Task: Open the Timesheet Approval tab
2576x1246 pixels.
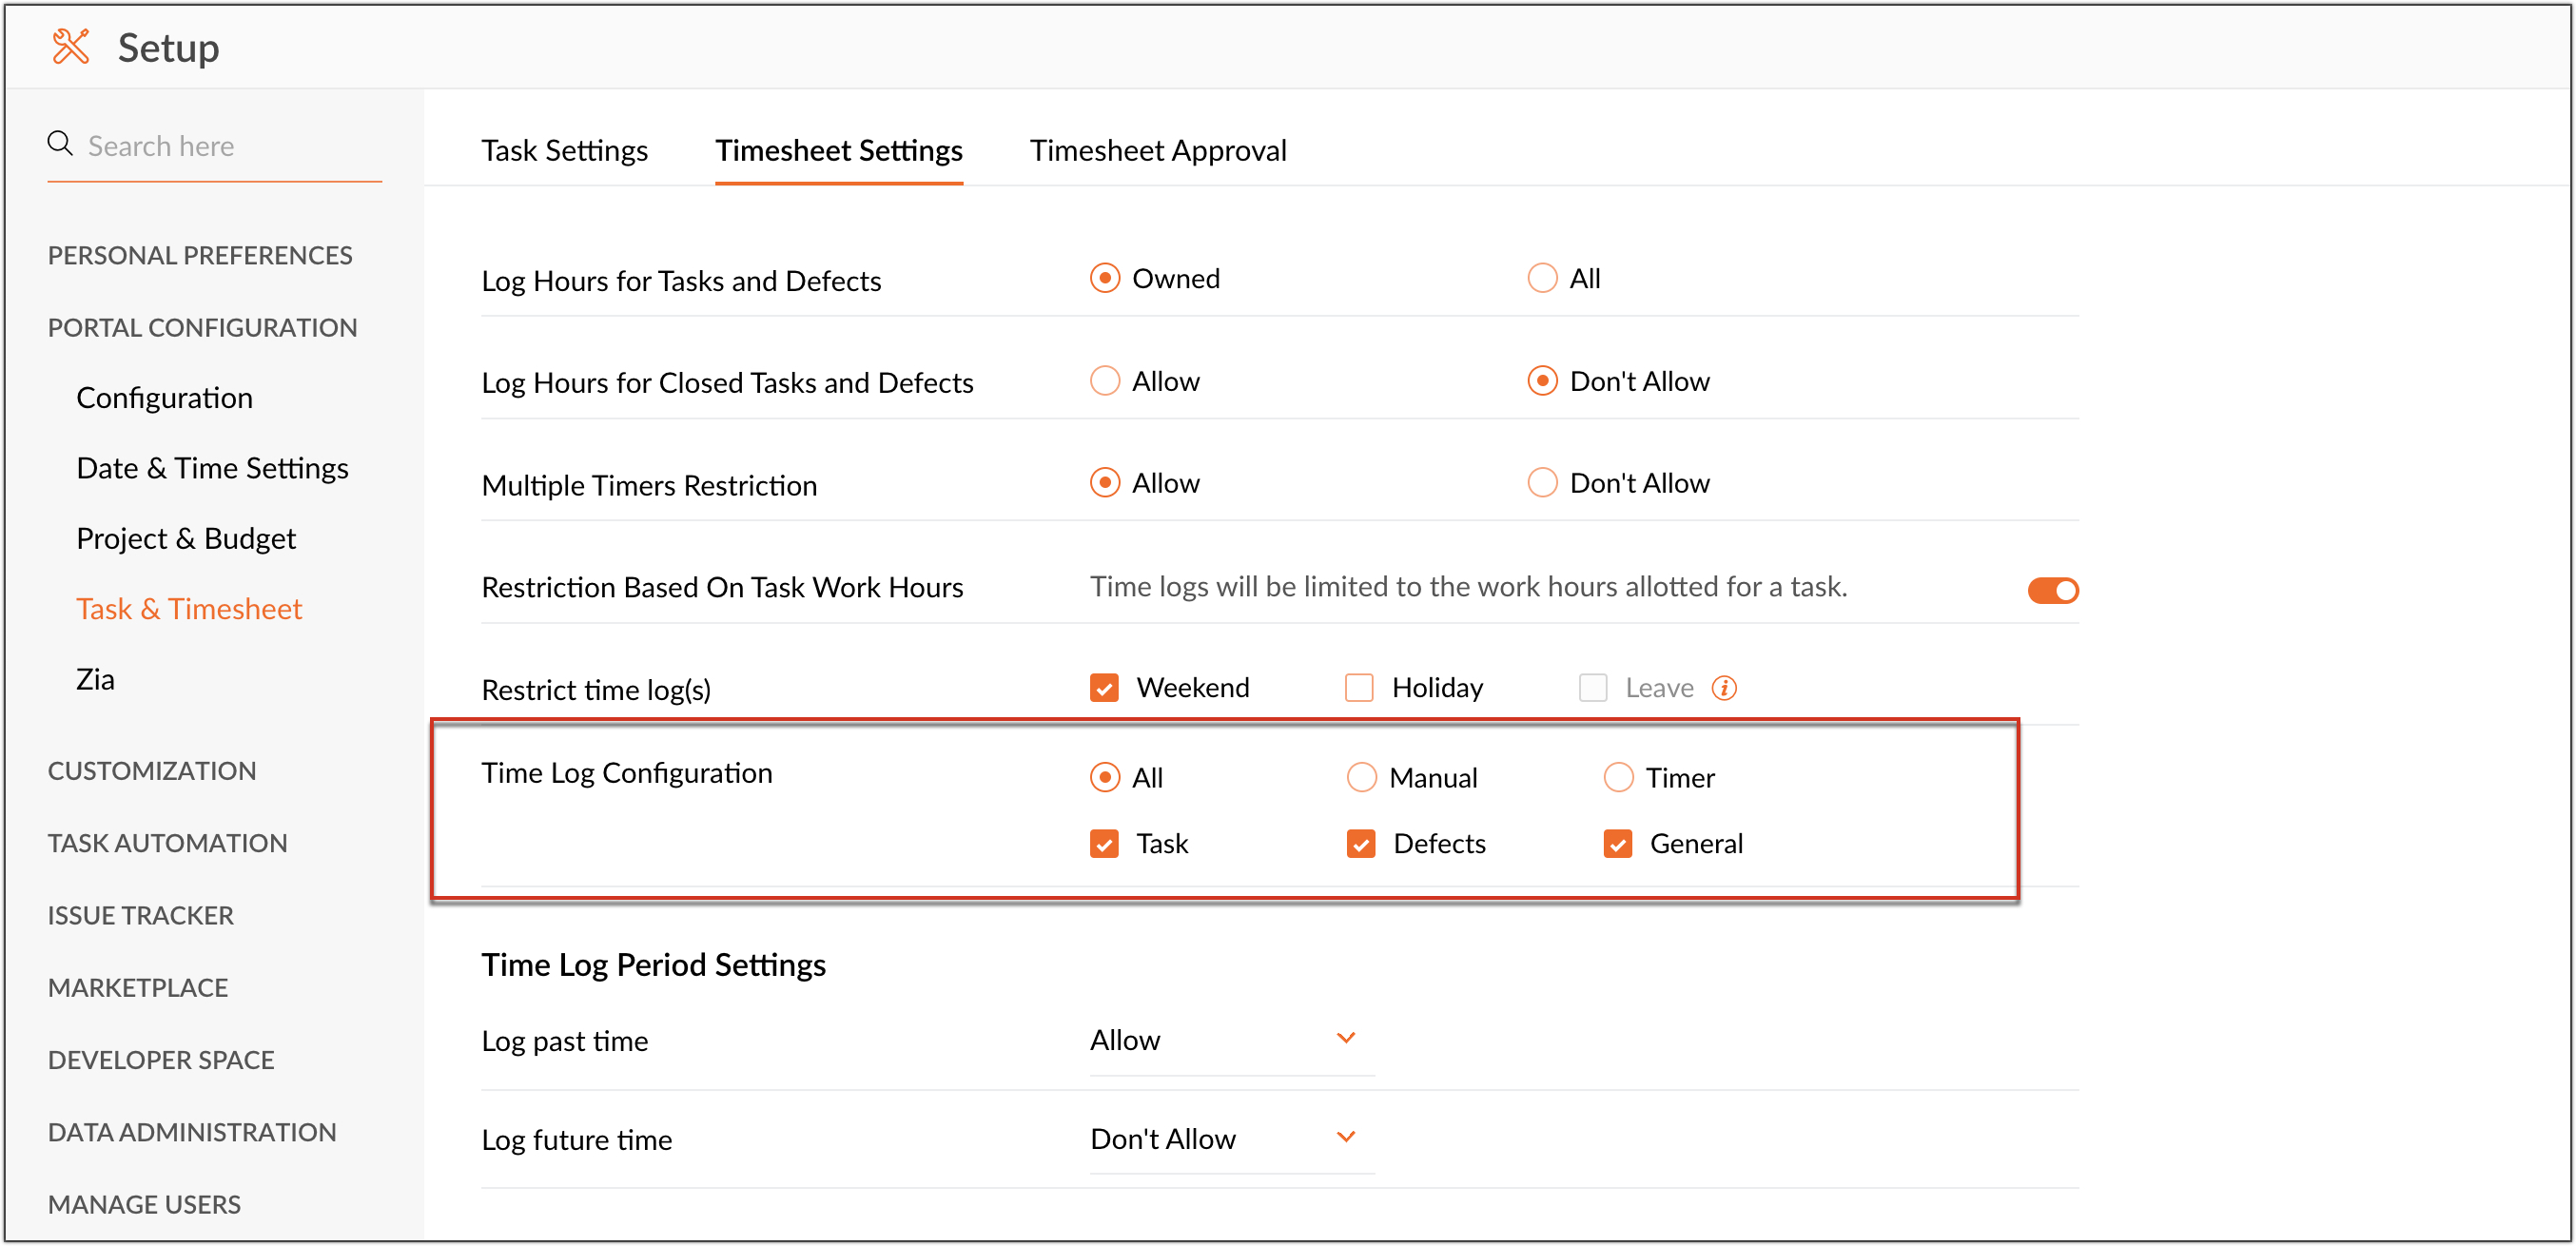Action: pos(1157,150)
